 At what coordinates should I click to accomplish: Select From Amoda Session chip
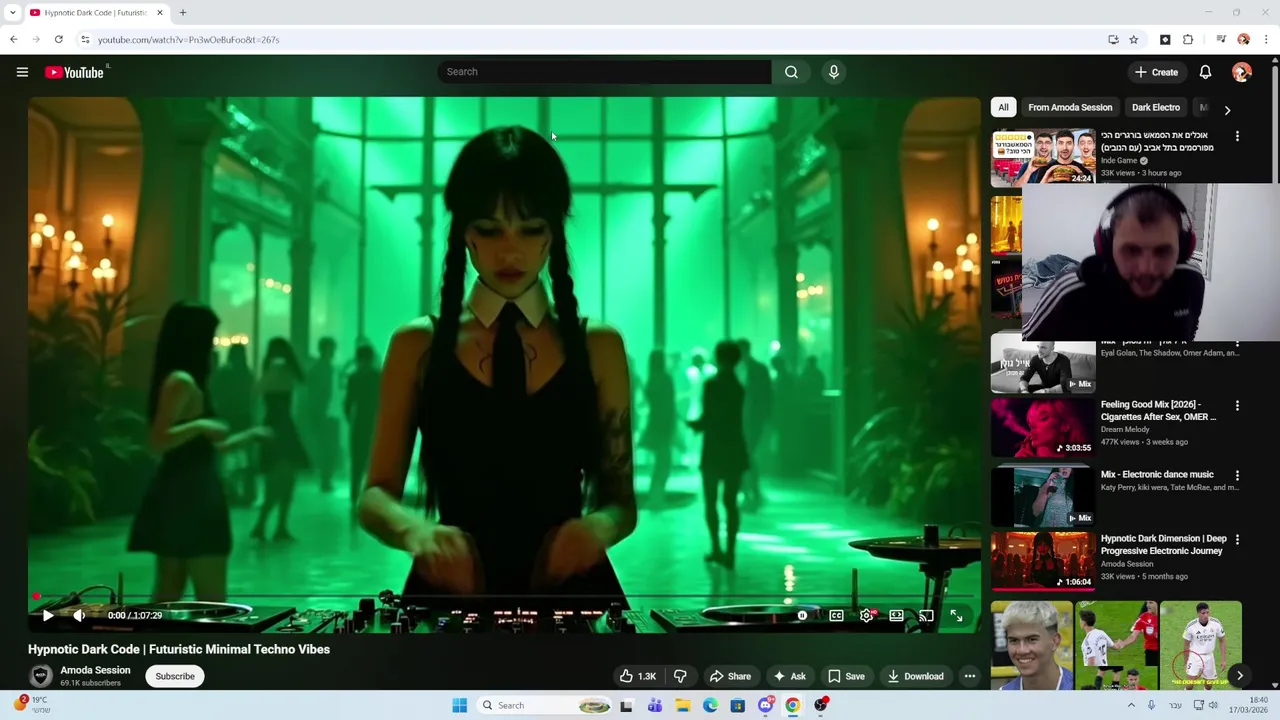pyautogui.click(x=1070, y=107)
